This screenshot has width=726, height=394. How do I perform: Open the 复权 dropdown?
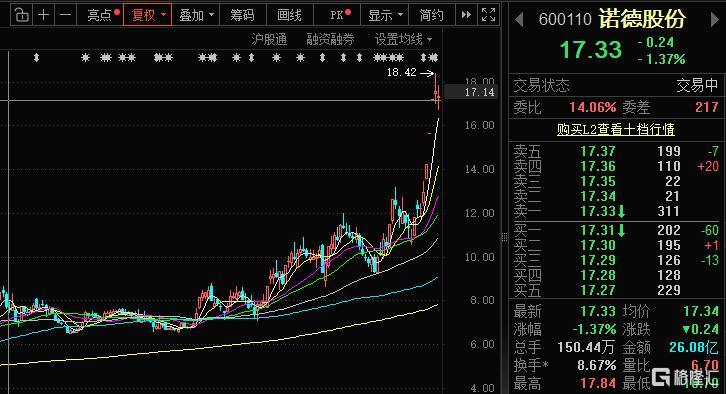click(x=148, y=15)
